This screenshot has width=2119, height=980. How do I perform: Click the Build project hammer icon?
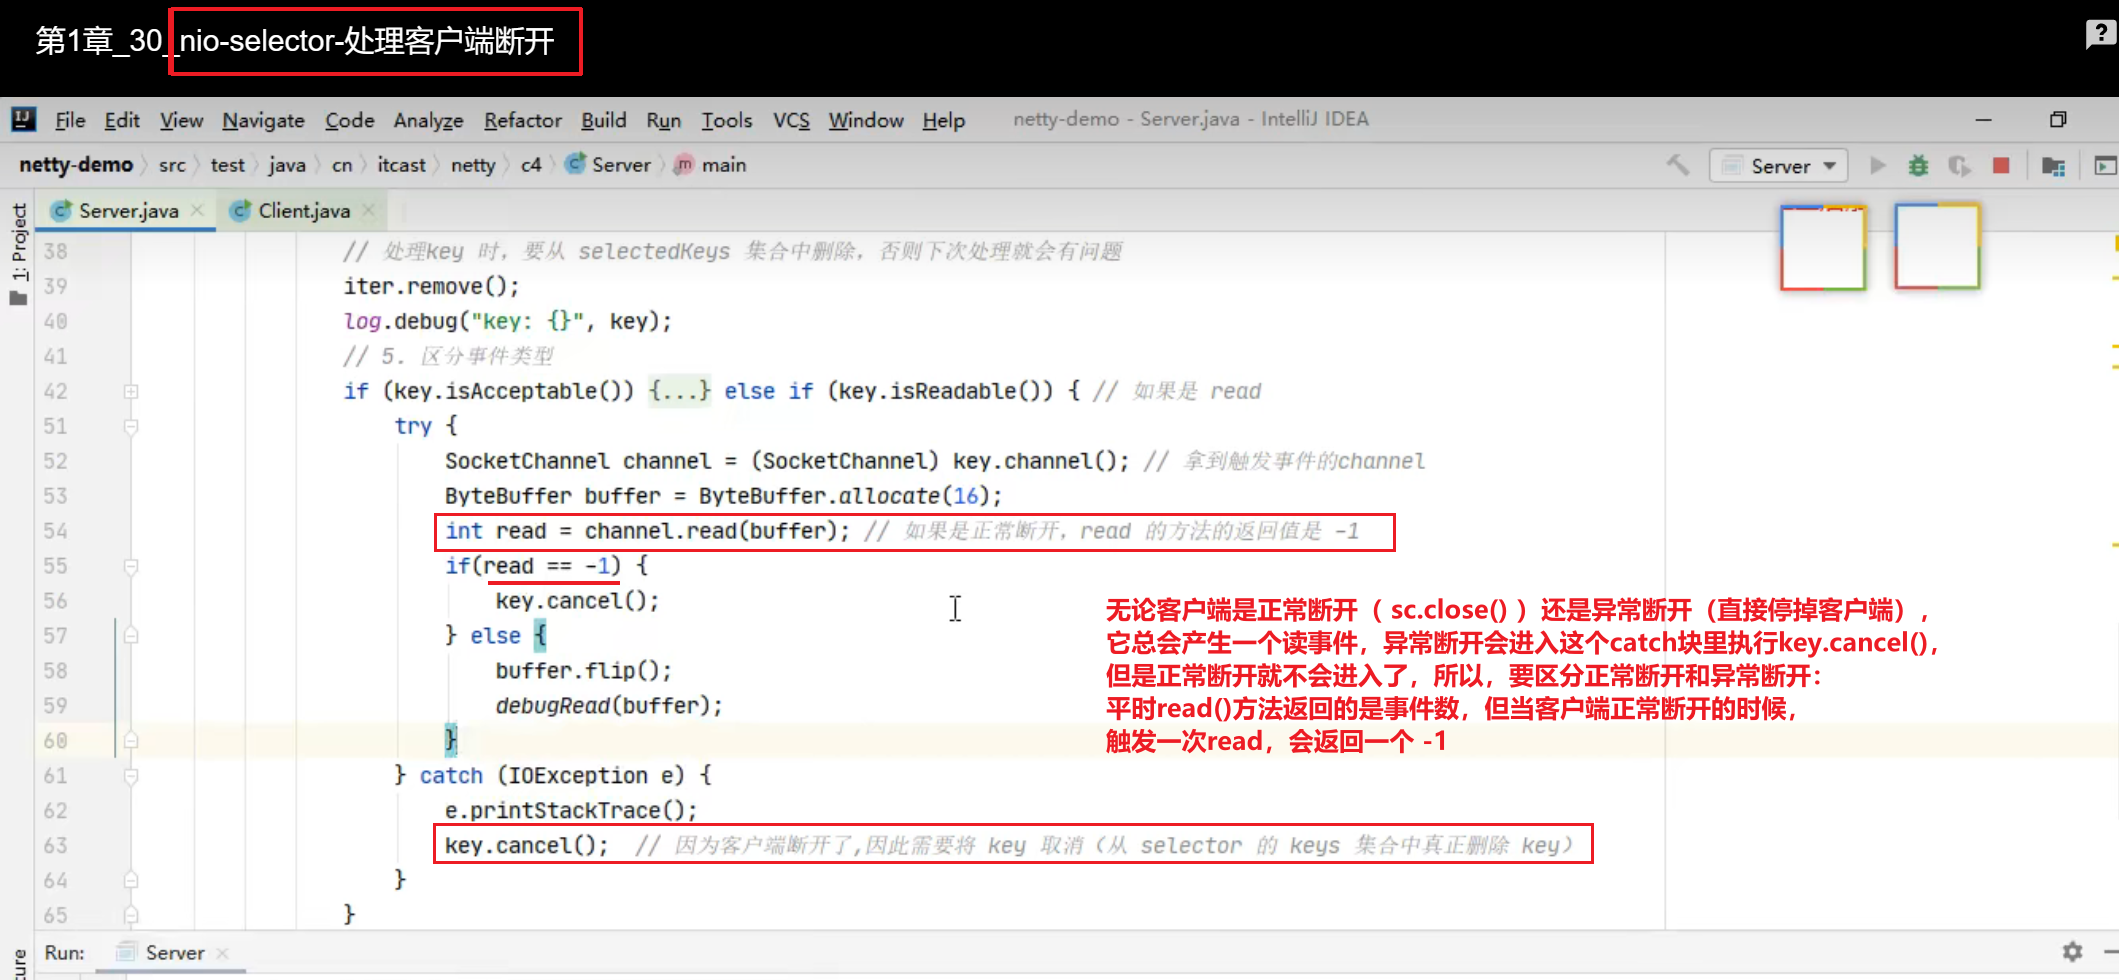click(x=1678, y=165)
